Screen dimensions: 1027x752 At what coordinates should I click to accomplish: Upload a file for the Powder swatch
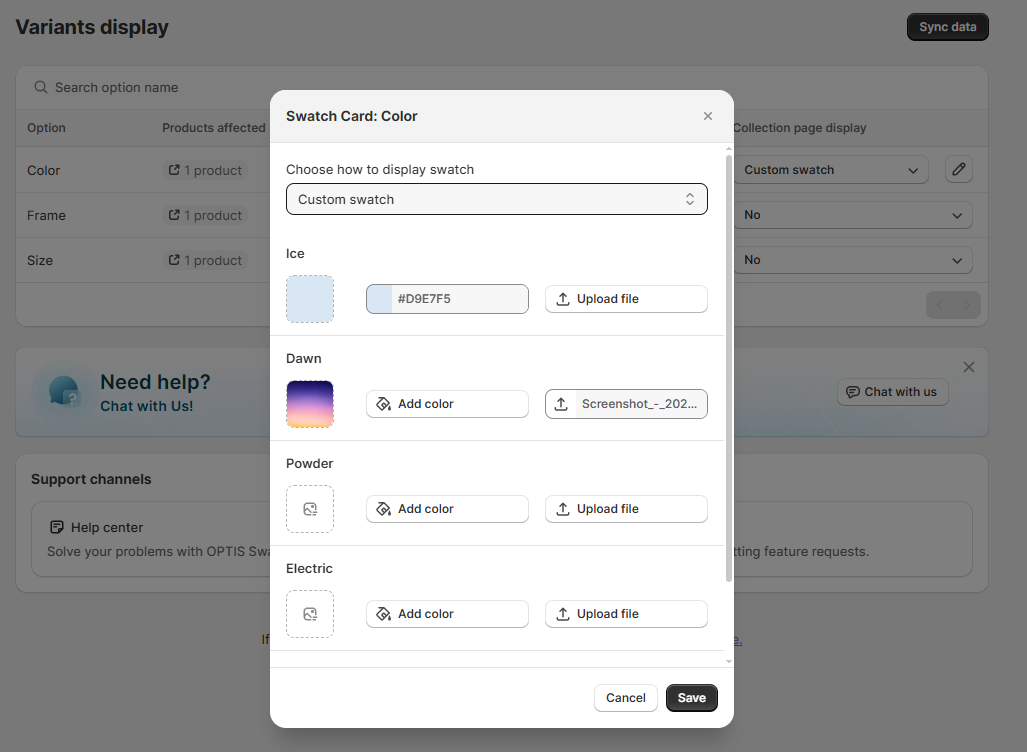626,509
